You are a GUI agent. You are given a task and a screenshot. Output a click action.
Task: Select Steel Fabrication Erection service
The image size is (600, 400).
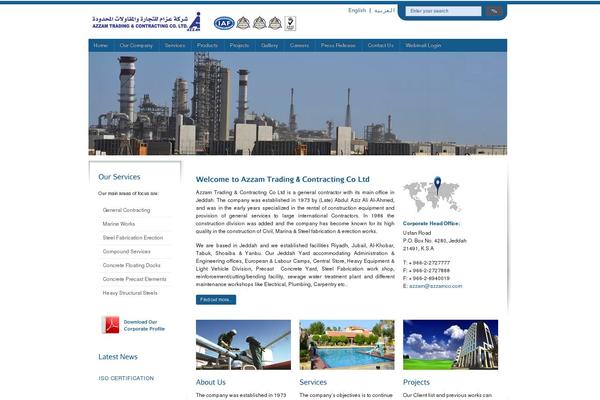(133, 238)
